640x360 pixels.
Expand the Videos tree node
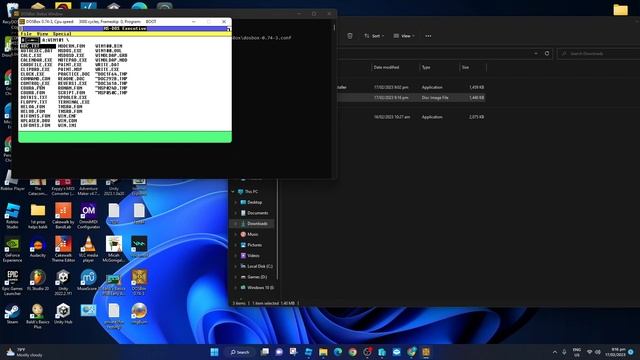(236, 256)
